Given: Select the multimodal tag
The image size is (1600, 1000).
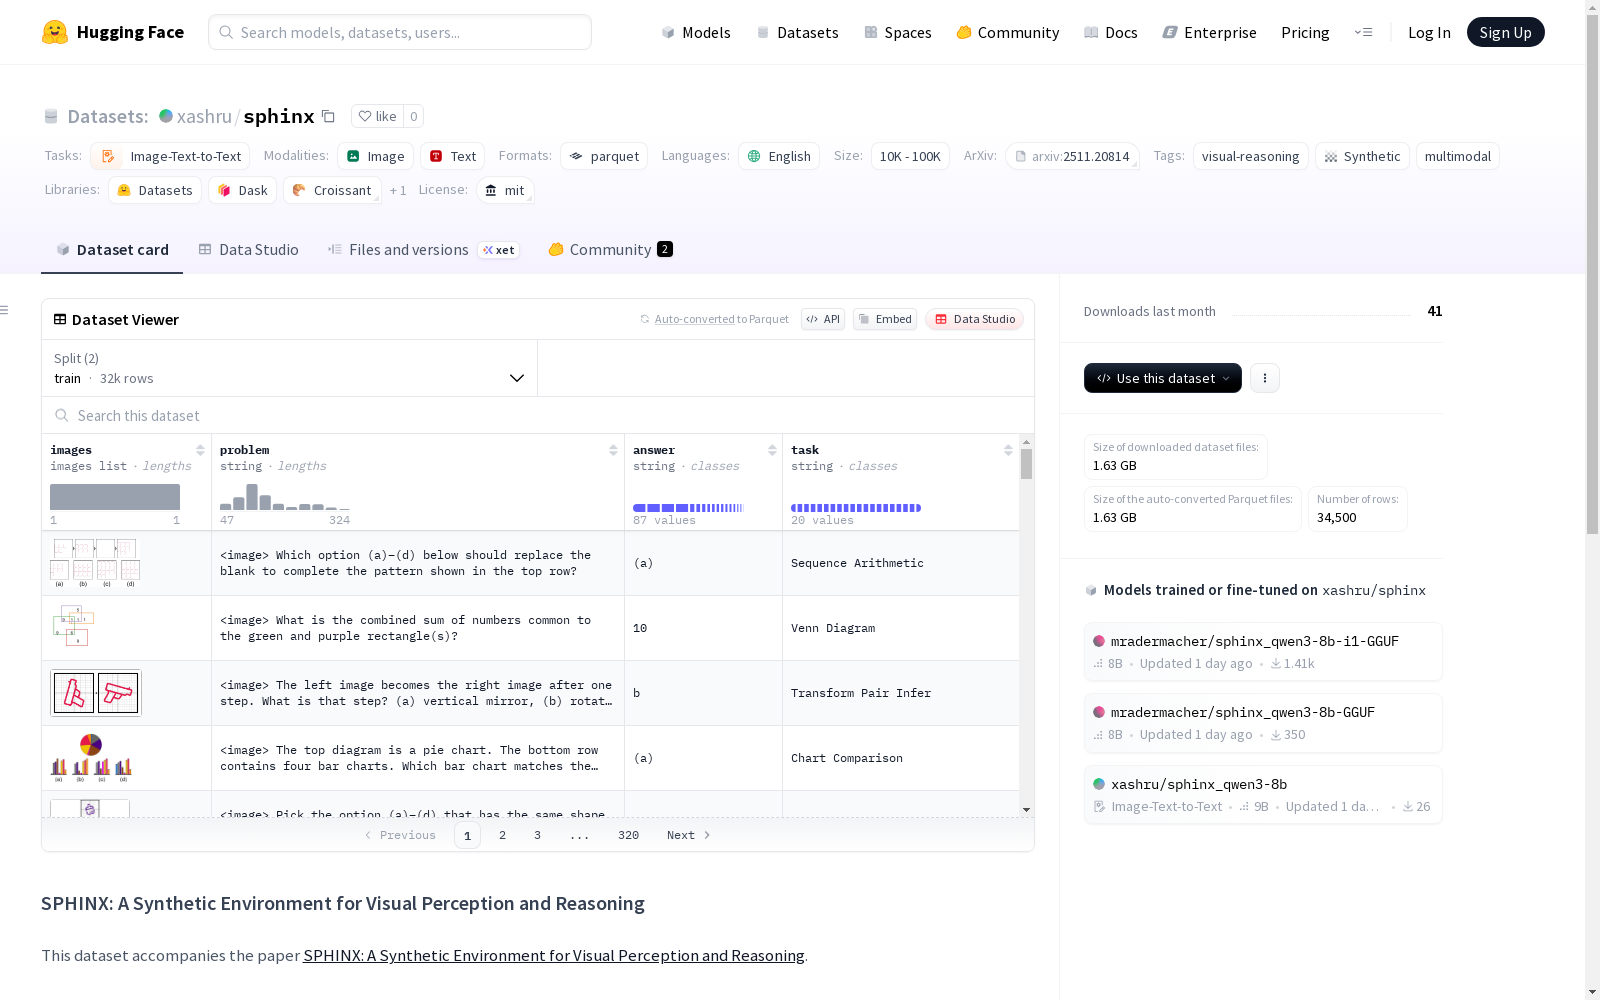Looking at the screenshot, I should click(x=1457, y=156).
